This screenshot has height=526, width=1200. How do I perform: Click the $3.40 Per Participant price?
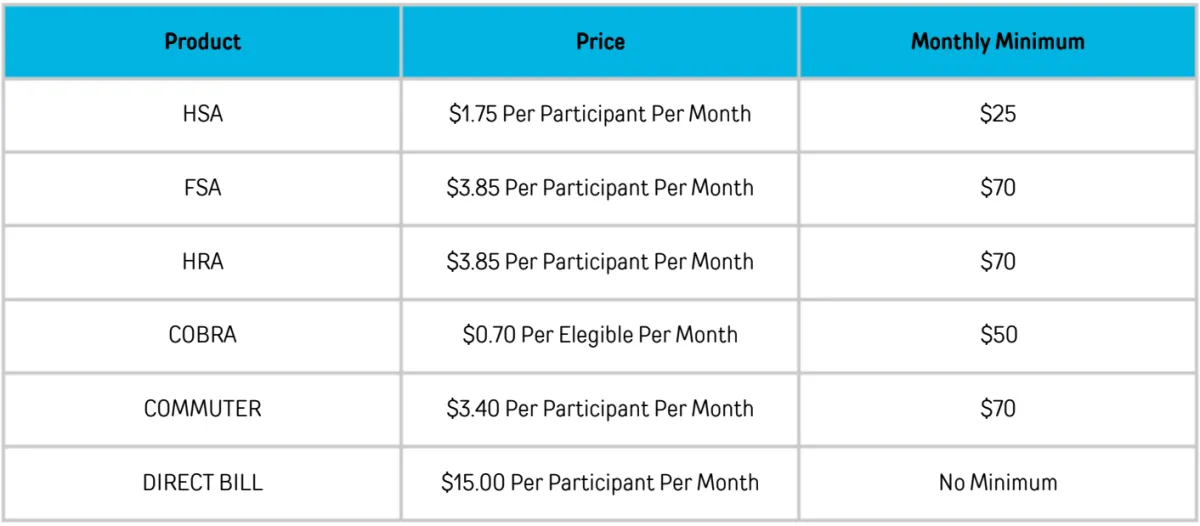coord(600,409)
